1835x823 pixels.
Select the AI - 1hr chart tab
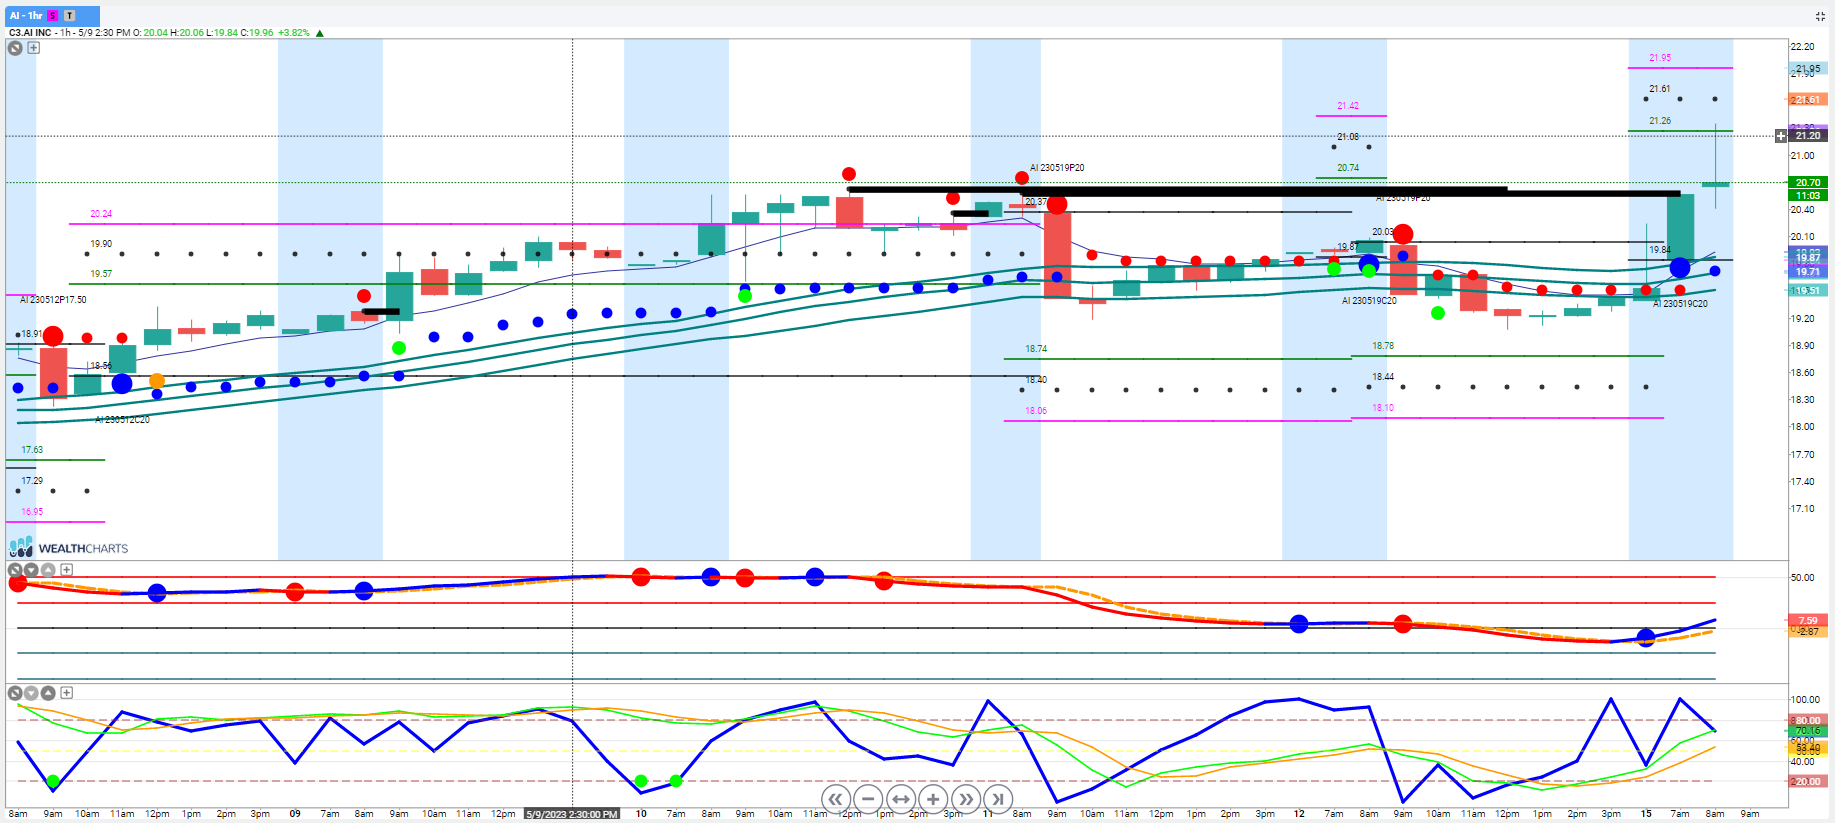point(52,16)
